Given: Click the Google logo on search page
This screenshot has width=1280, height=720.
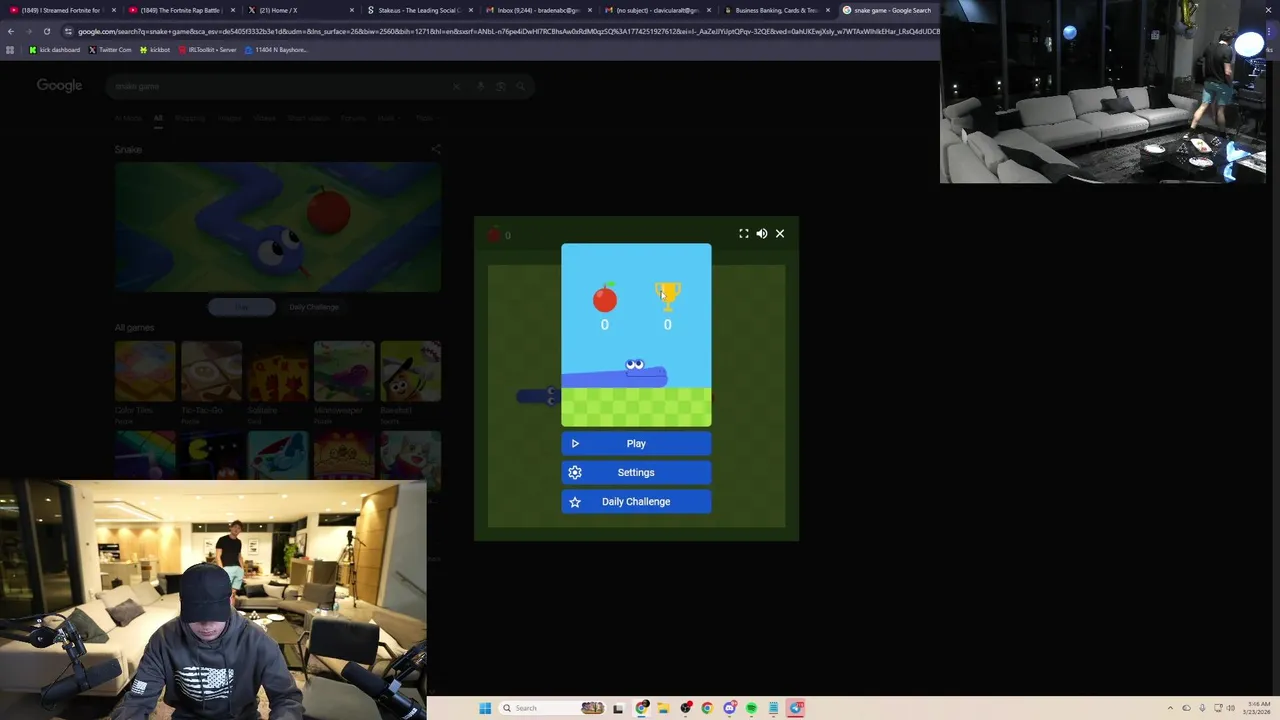Looking at the screenshot, I should coord(59,85).
